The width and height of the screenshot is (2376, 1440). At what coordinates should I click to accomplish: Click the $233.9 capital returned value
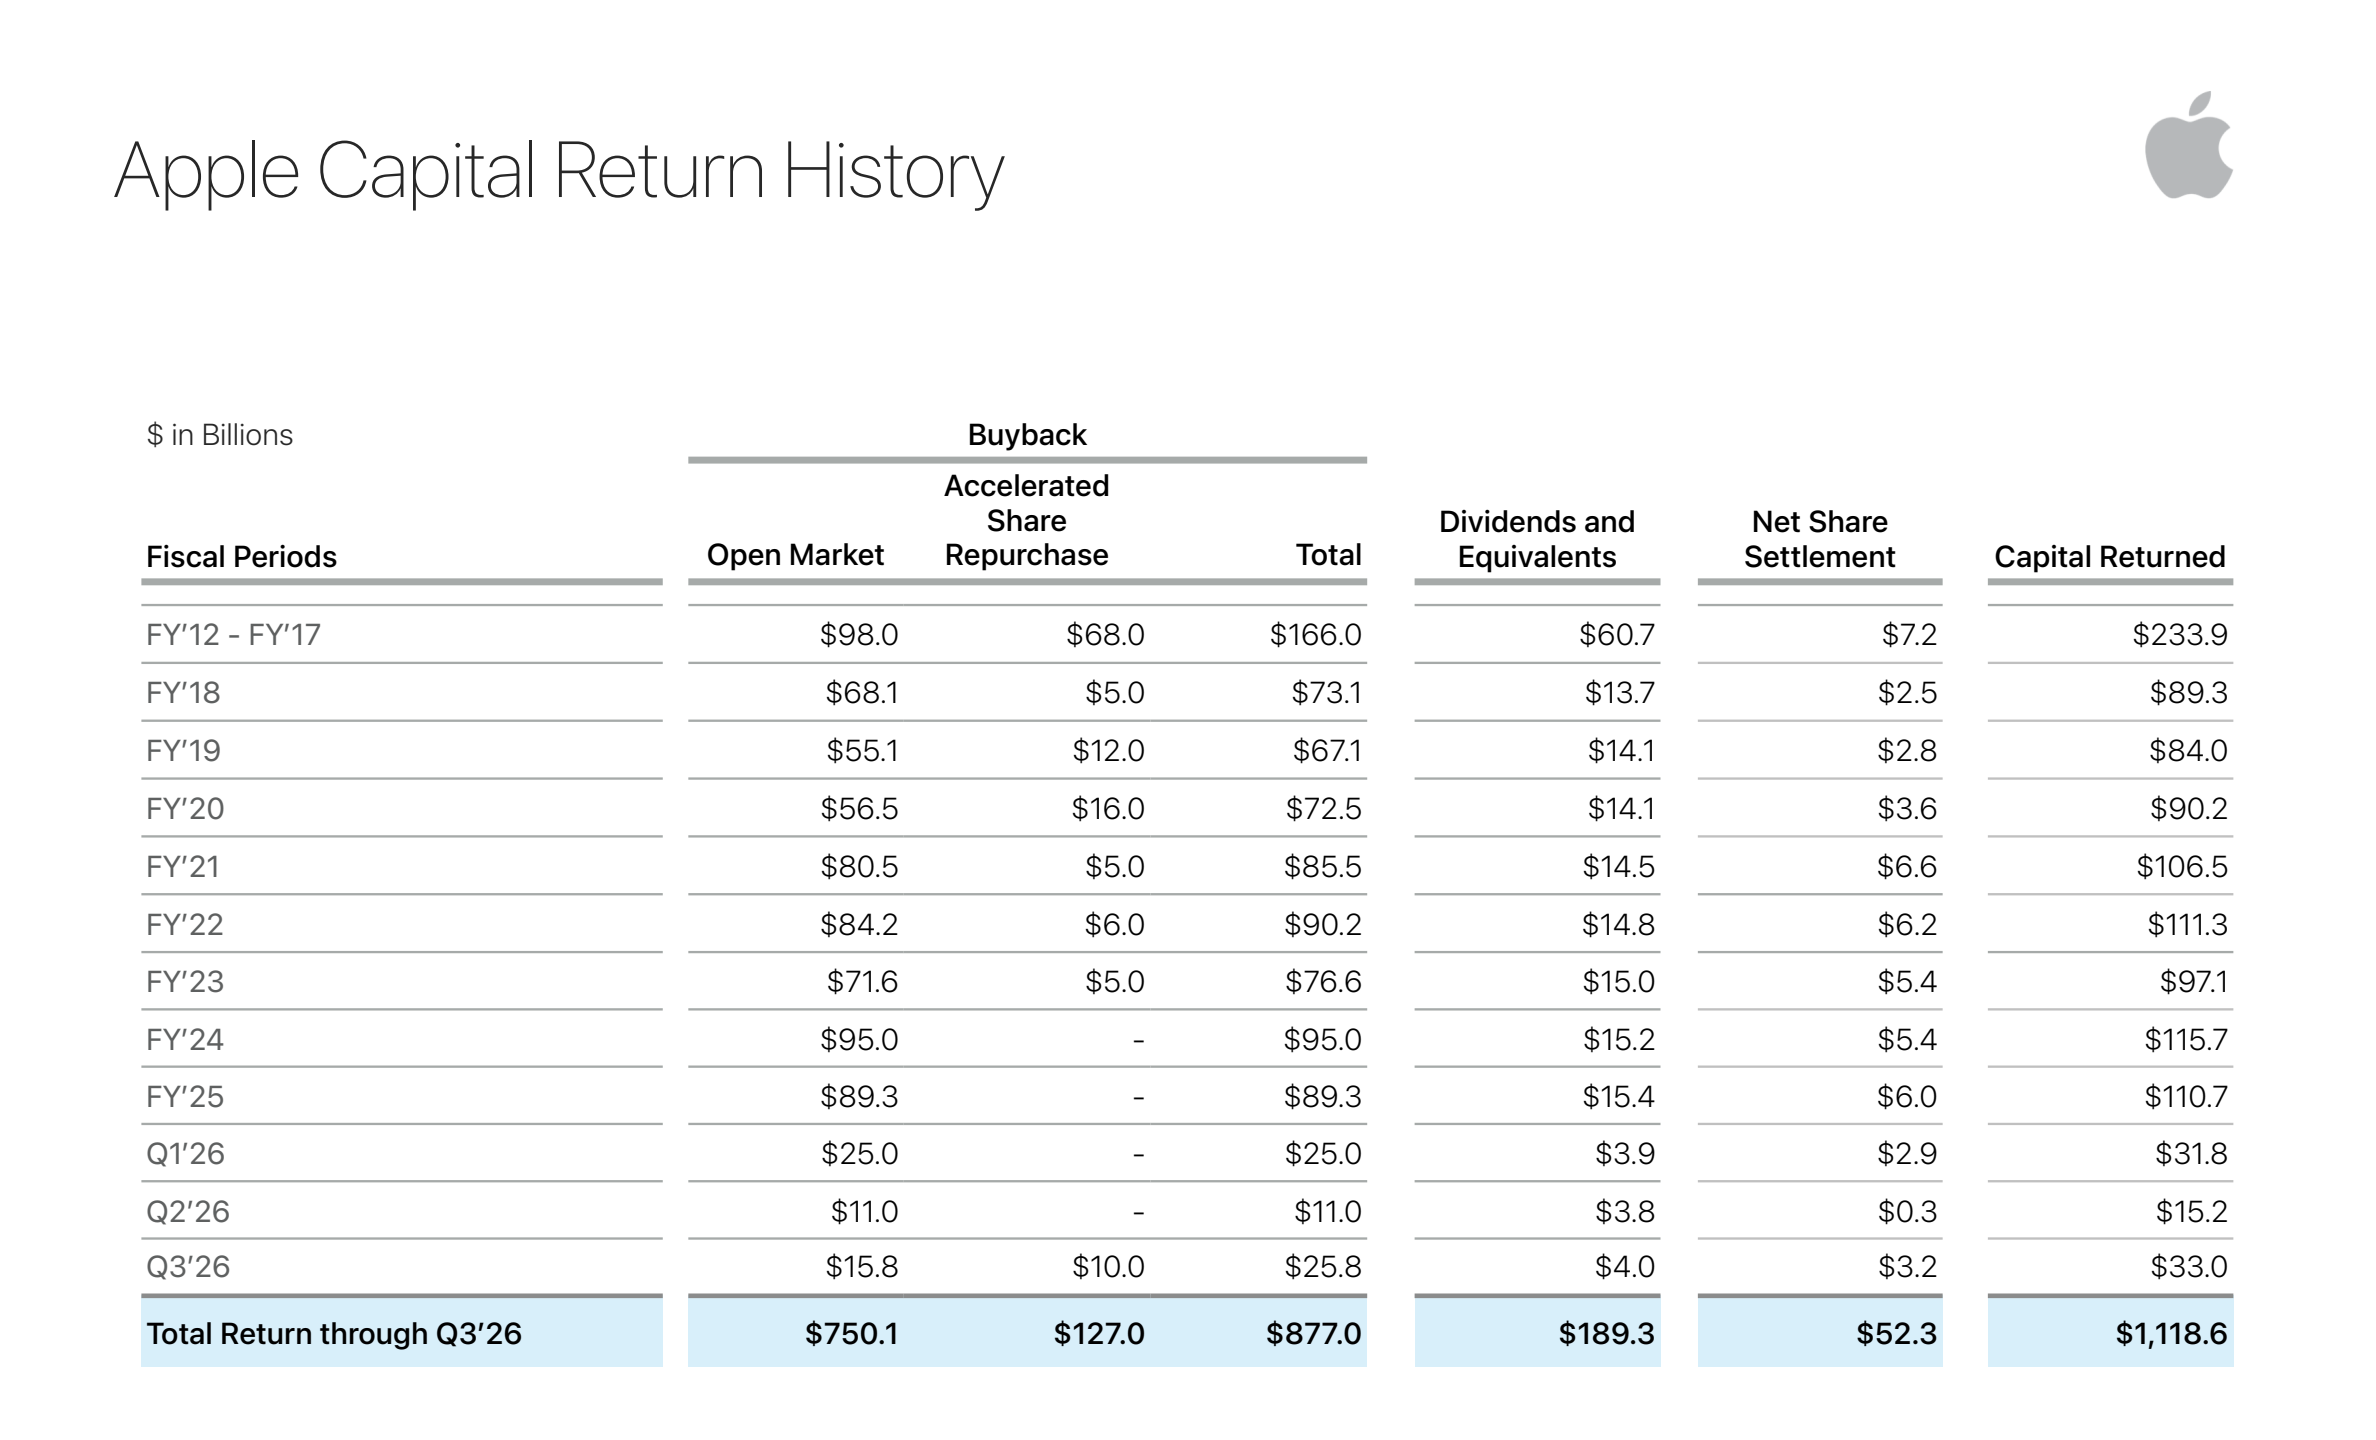point(2180,635)
